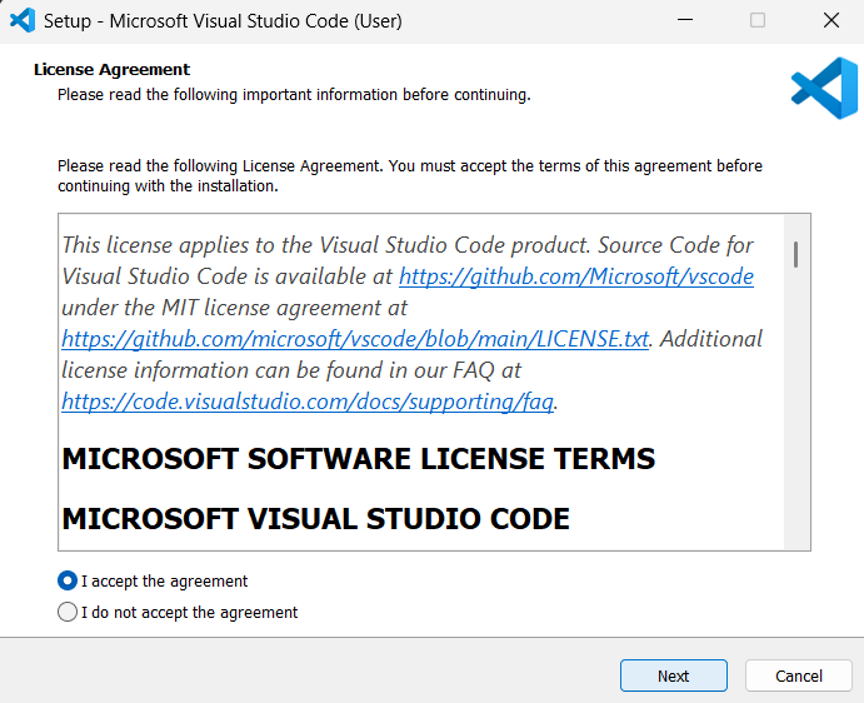Close the Setup wizard window
The height and width of the screenshot is (703, 864).
coord(830,20)
